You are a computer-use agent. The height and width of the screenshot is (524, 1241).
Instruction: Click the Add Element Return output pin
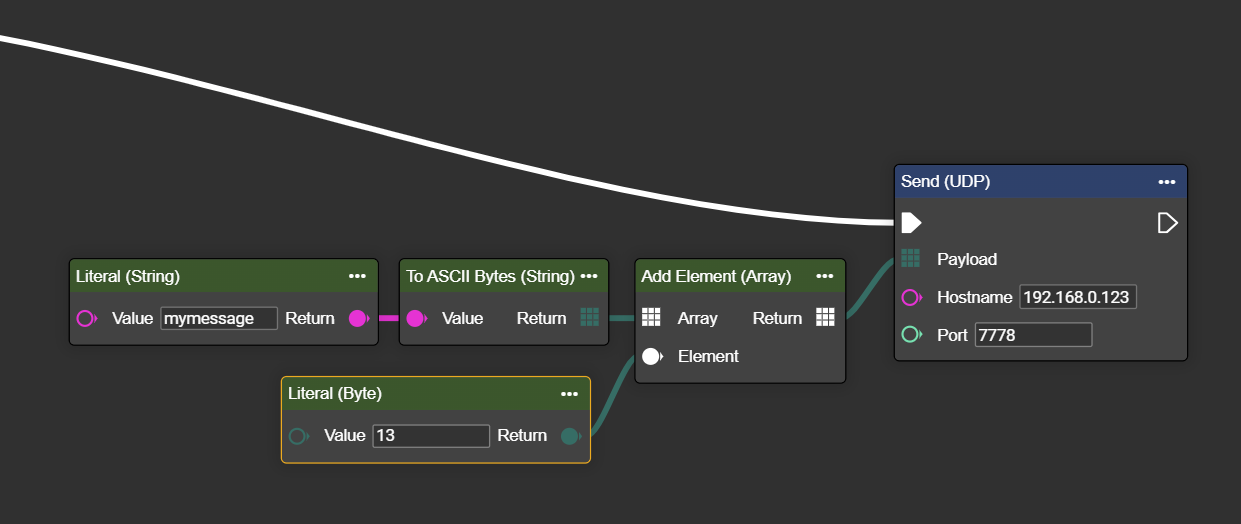825,318
